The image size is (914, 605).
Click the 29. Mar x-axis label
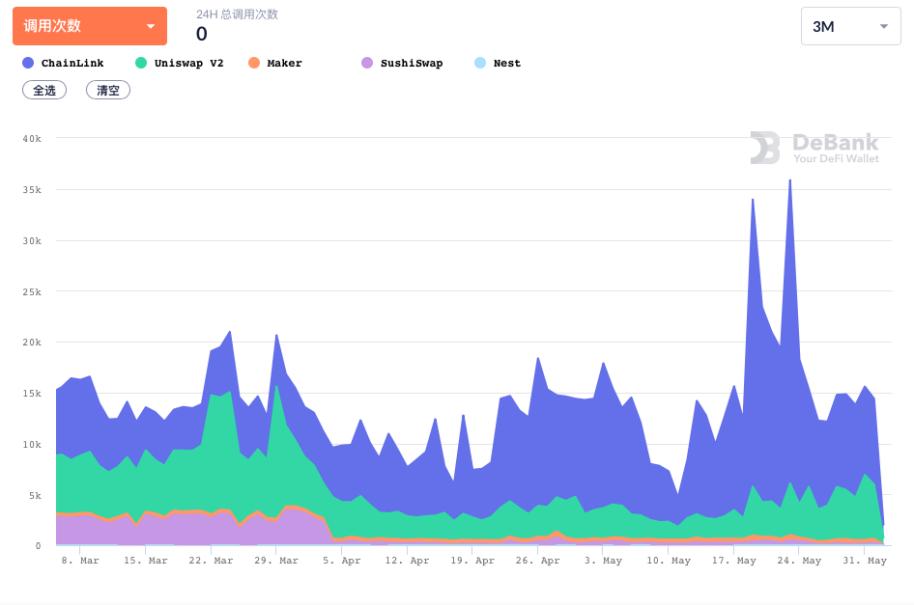click(x=276, y=561)
